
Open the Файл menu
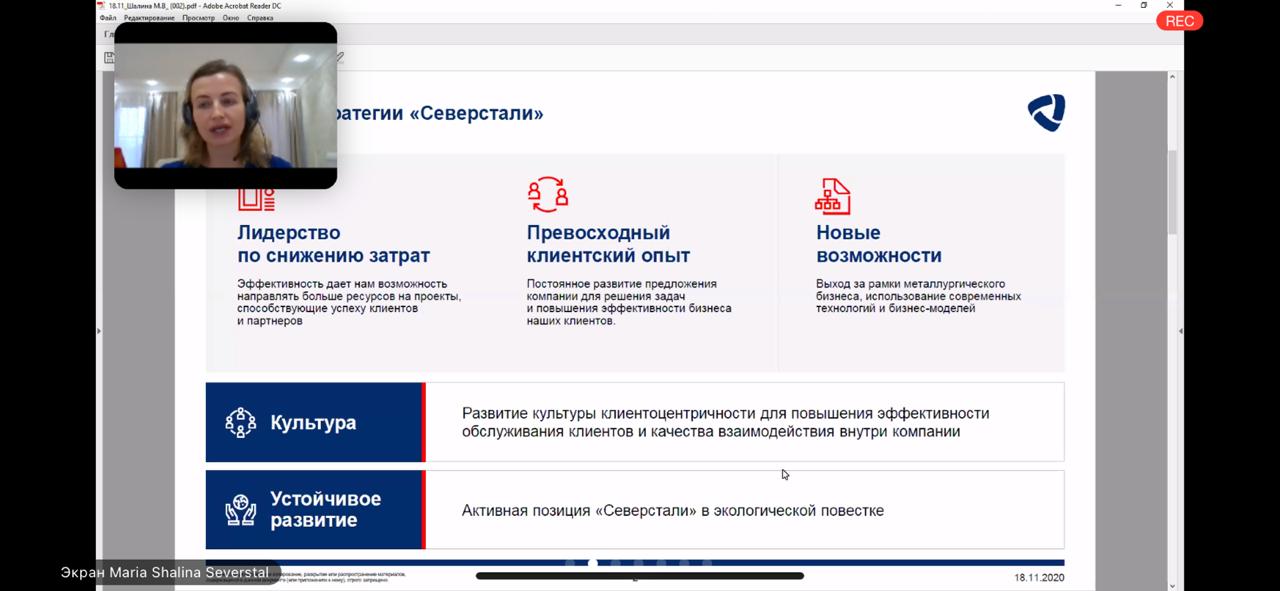[107, 18]
